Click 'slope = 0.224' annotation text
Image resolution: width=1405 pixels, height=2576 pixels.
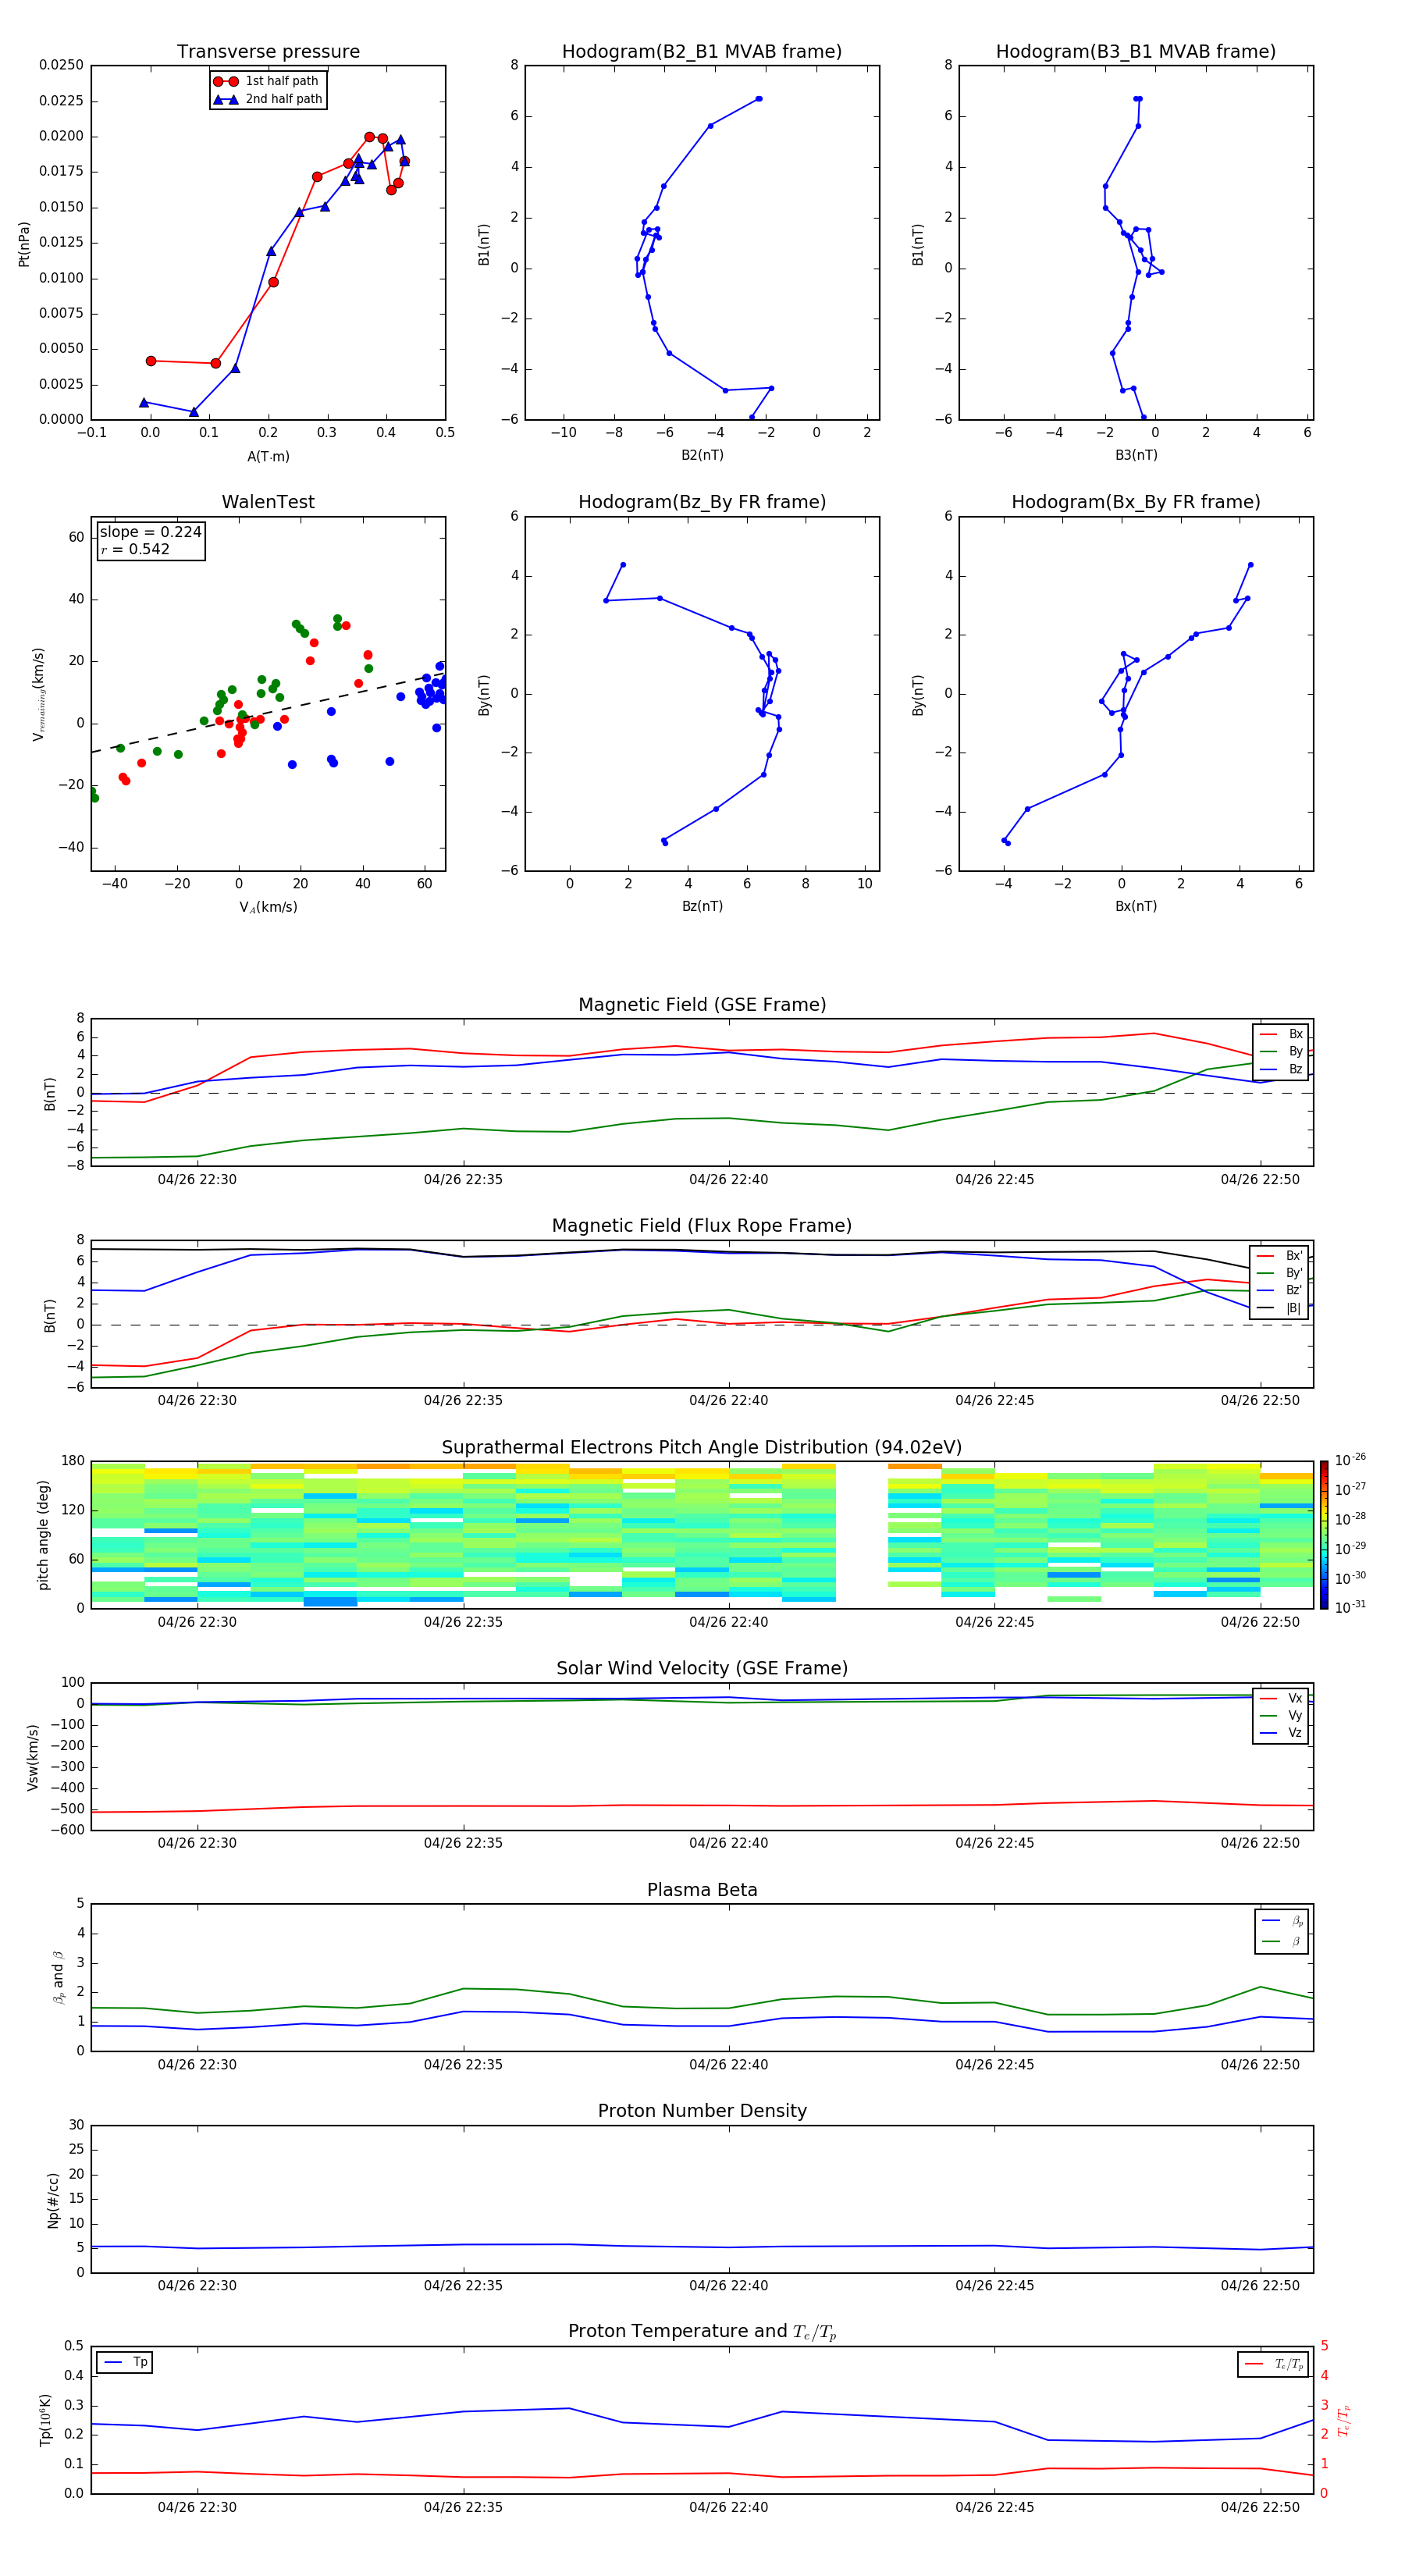tap(150, 532)
